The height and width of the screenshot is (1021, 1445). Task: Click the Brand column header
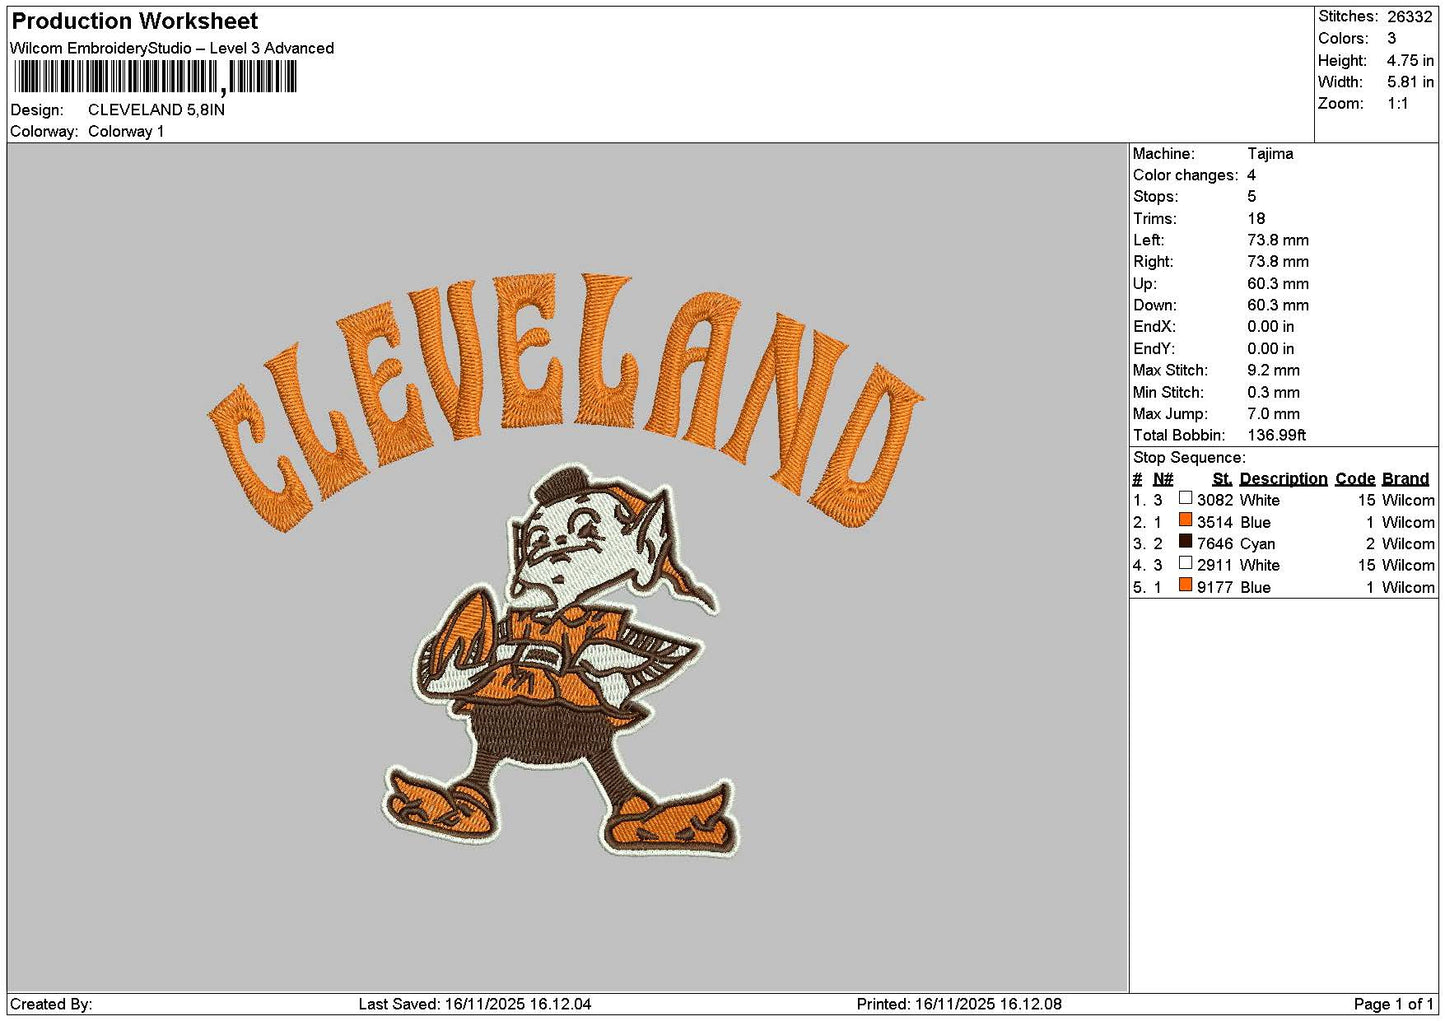[1405, 480]
